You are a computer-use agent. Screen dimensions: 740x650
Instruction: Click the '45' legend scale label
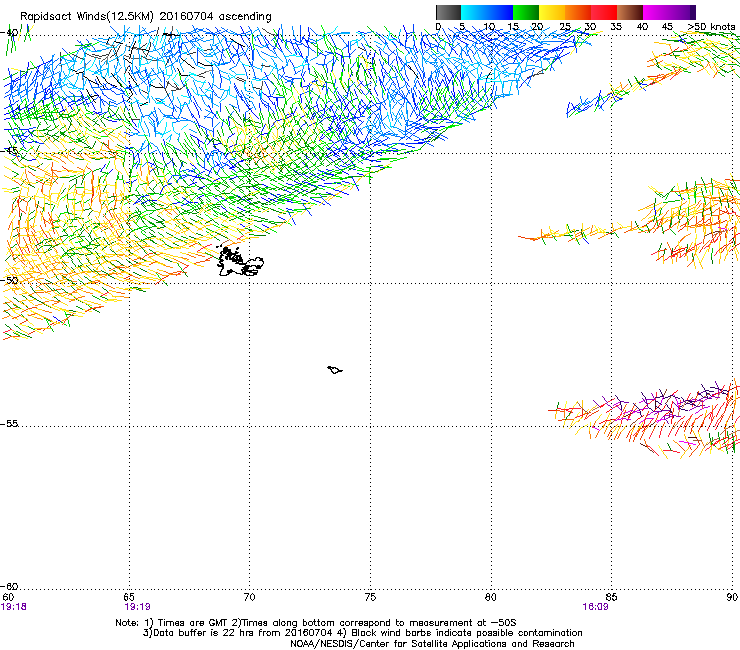point(667,27)
